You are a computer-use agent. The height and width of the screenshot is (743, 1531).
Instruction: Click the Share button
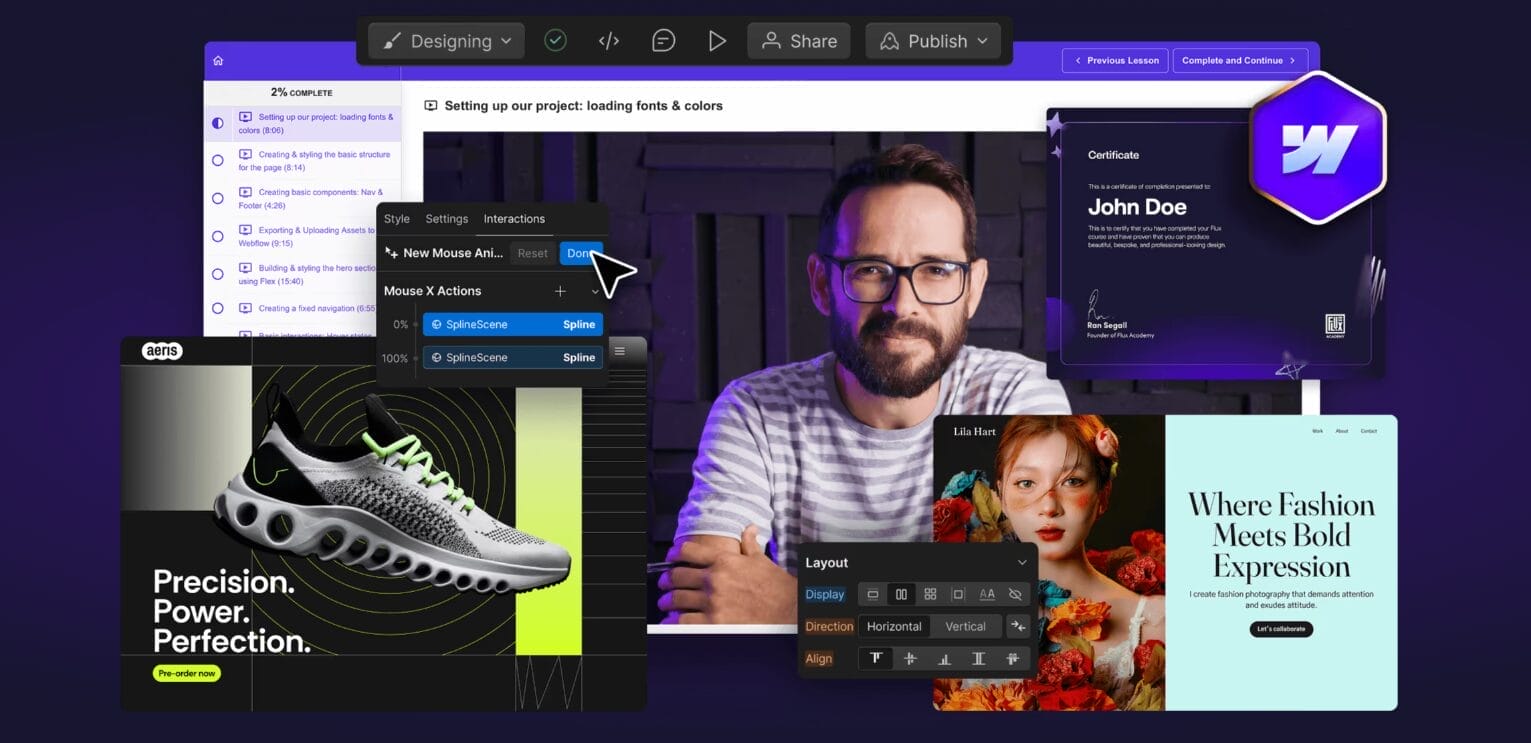[798, 41]
